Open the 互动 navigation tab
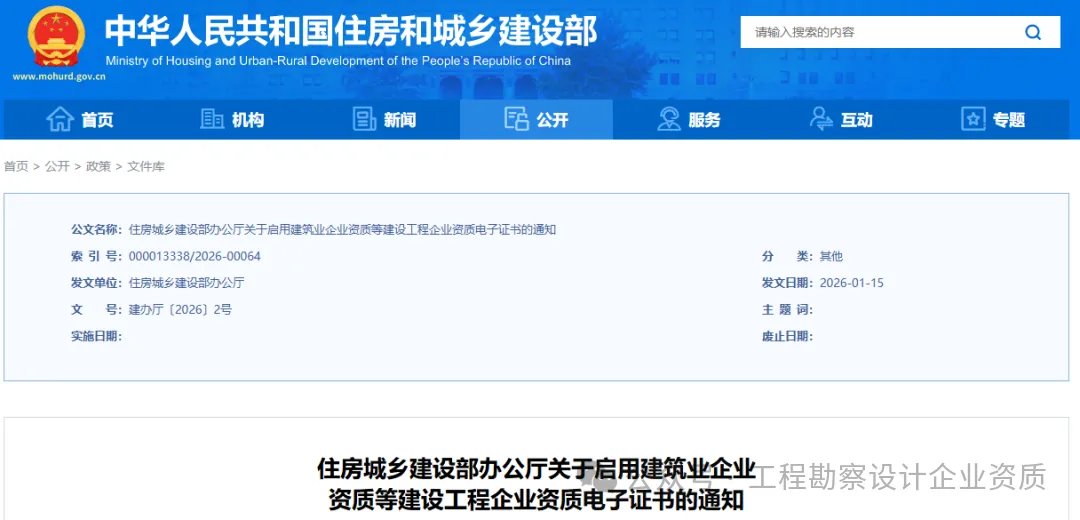This screenshot has width=1080, height=520. (841, 120)
